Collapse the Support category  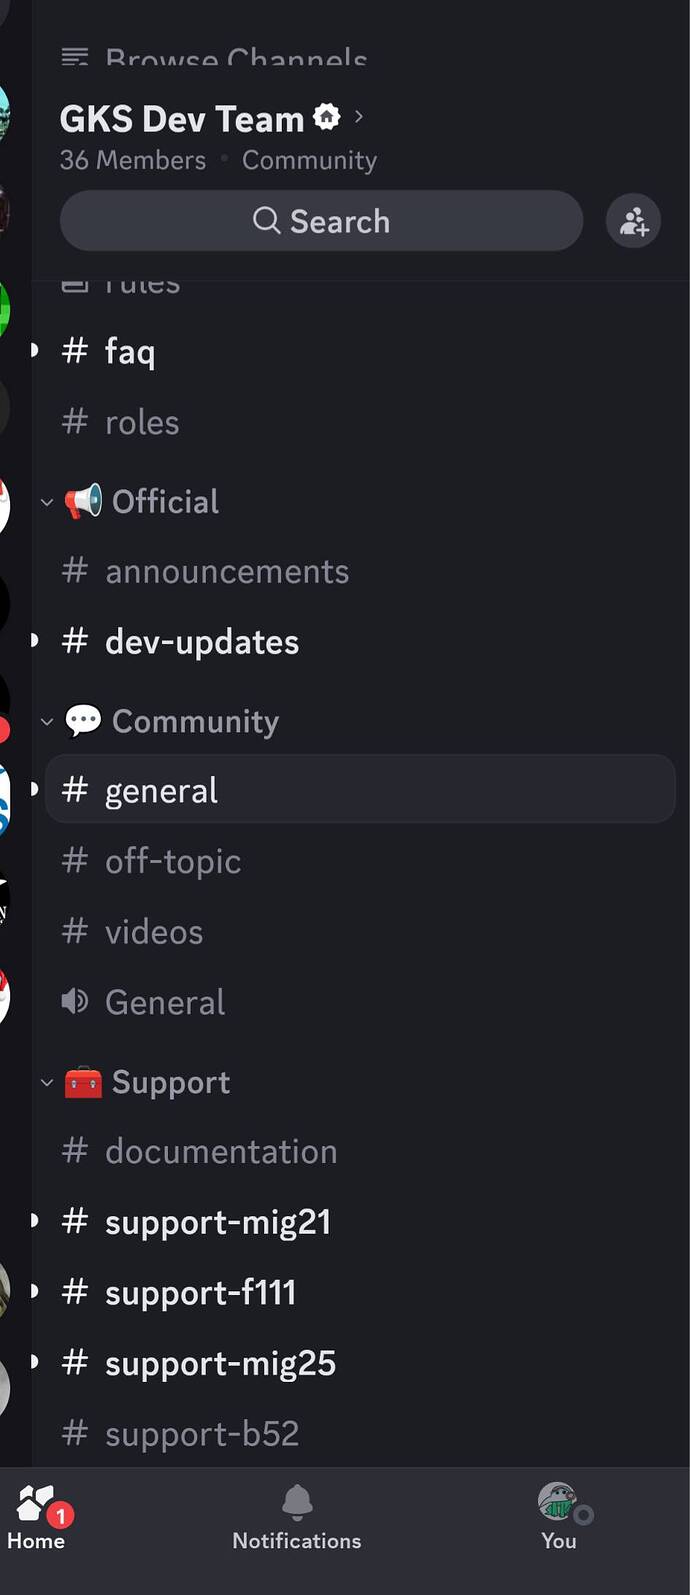click(x=47, y=1082)
